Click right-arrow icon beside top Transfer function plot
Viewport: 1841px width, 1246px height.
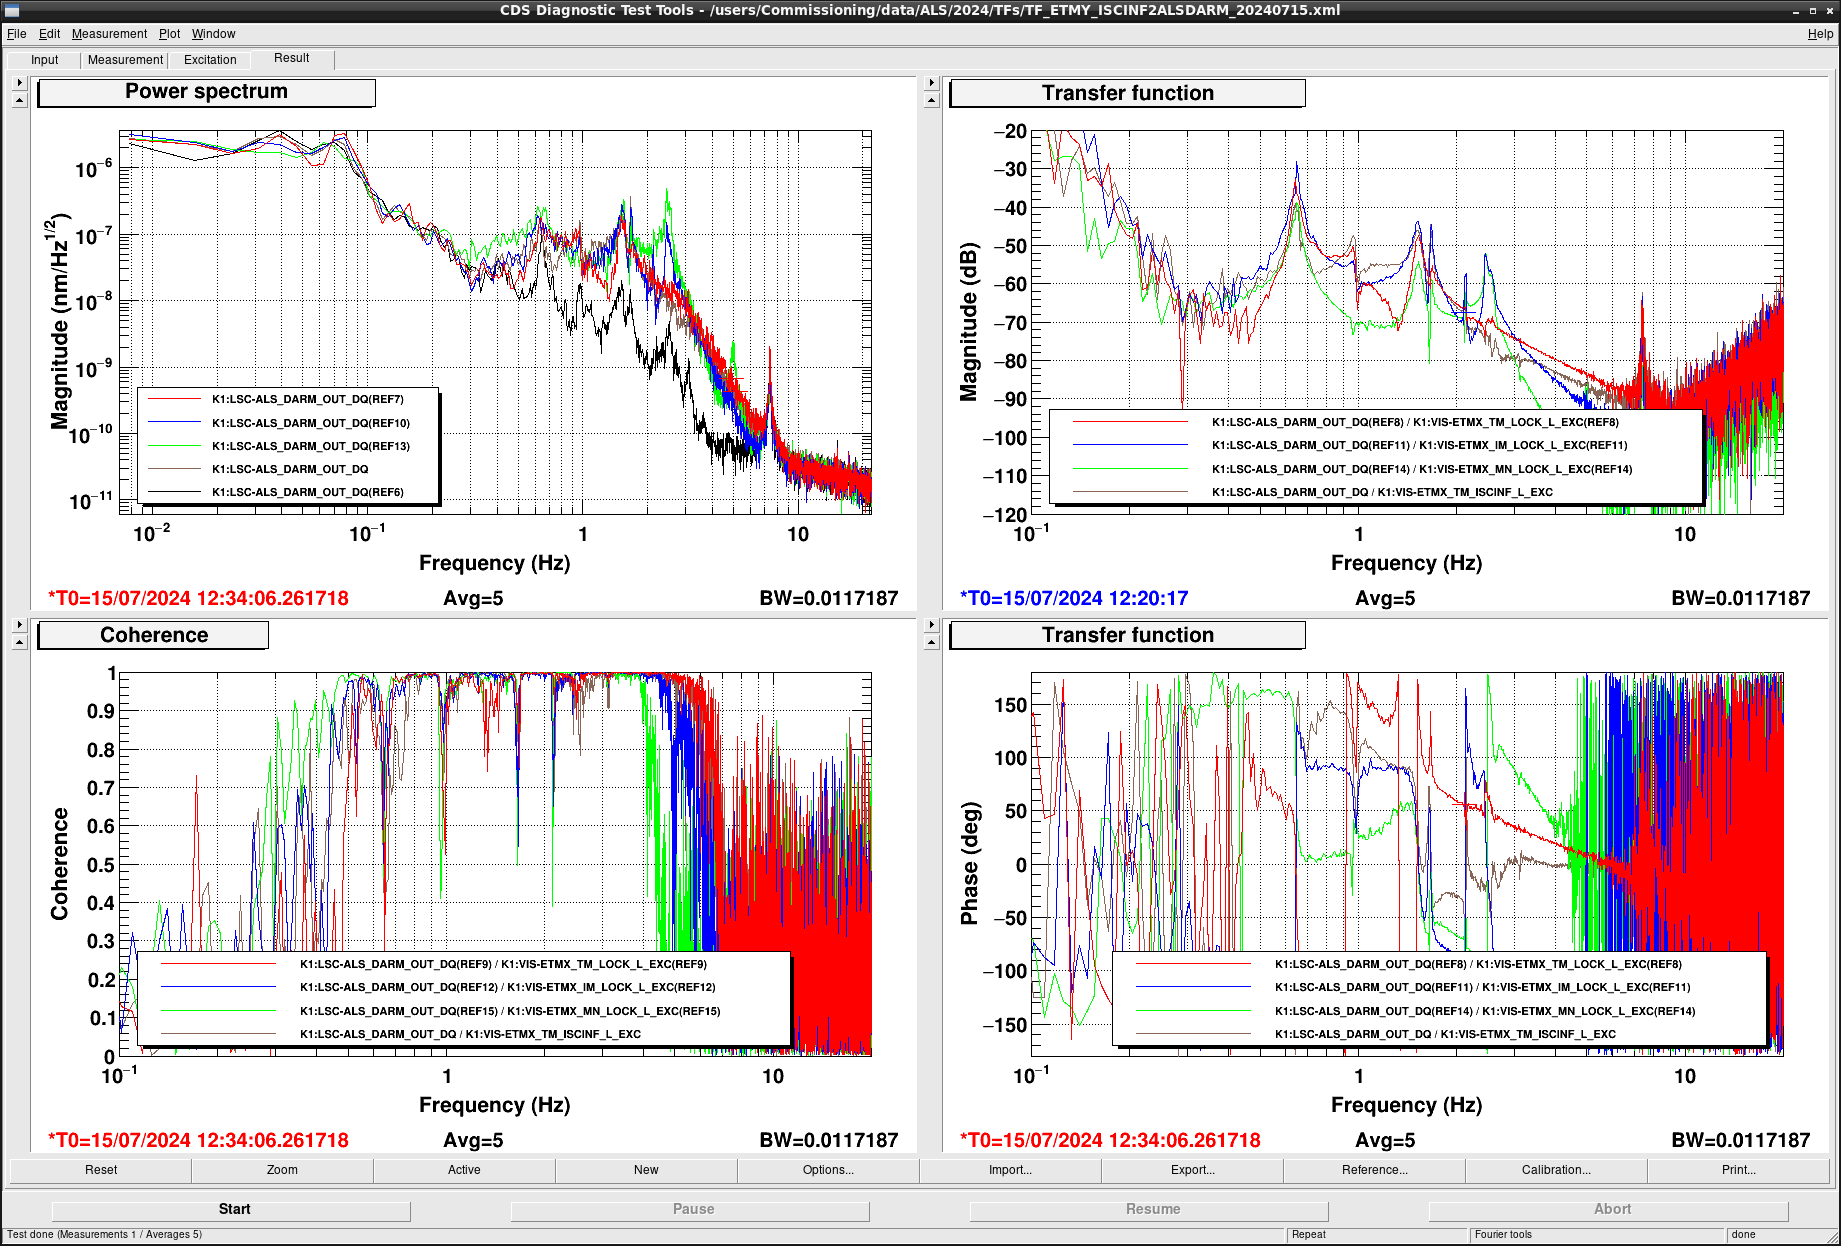(931, 83)
